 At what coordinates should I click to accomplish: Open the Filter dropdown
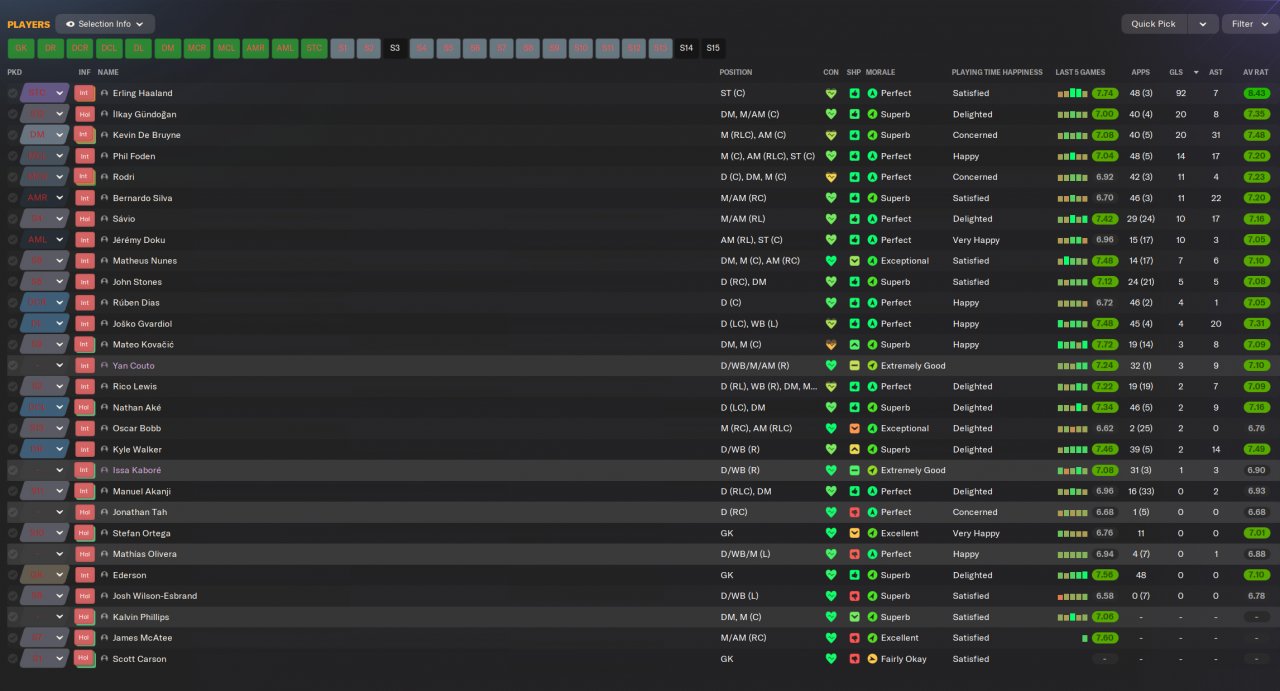click(1249, 24)
